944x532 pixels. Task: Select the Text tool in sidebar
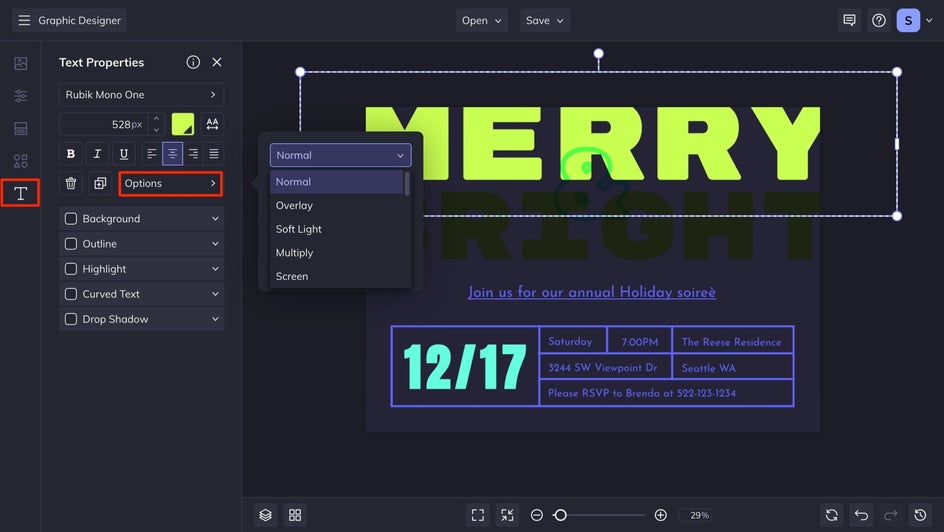[20, 193]
